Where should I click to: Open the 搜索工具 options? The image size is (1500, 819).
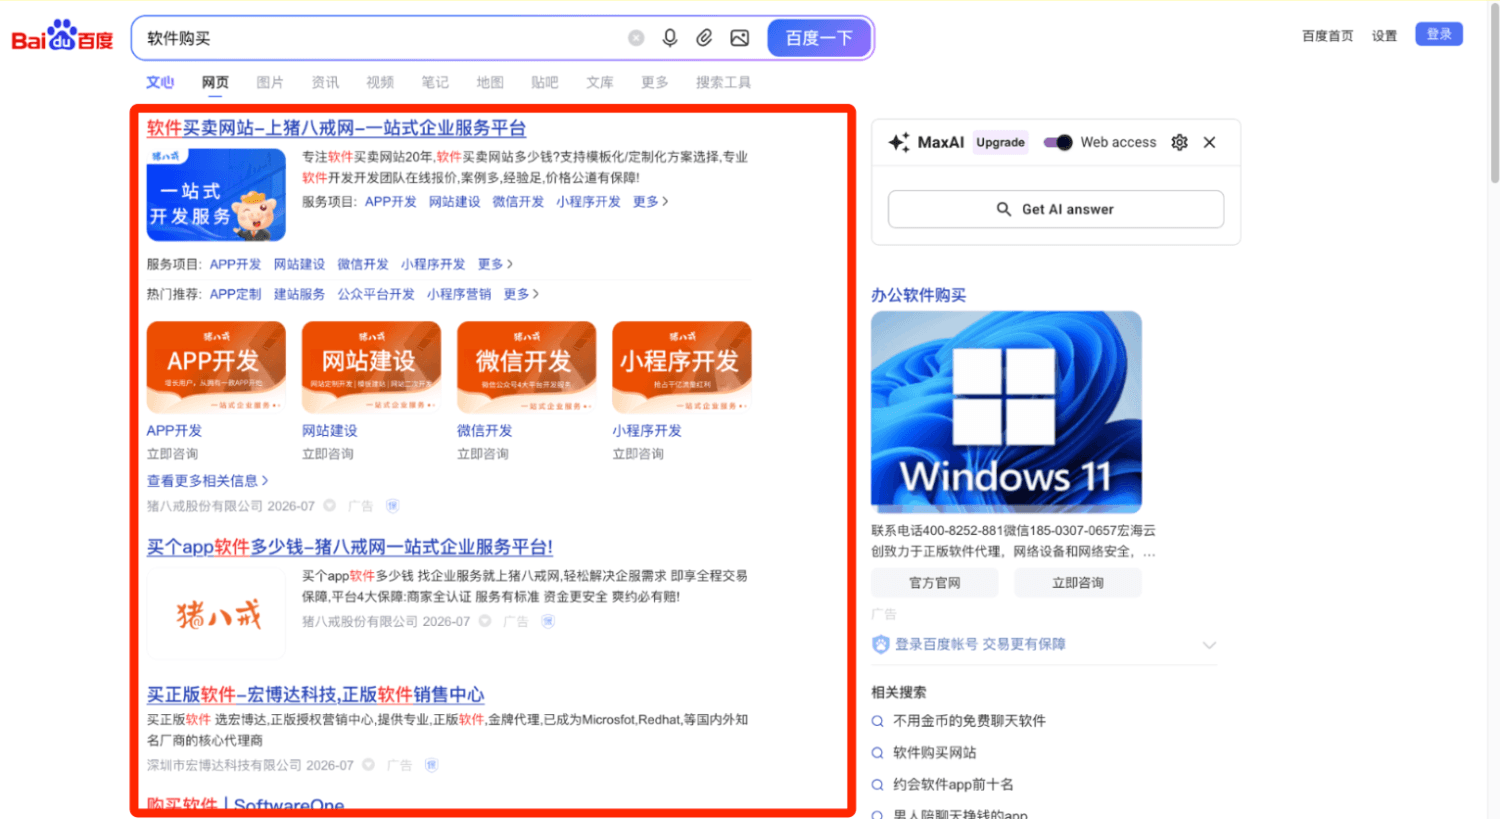point(723,82)
